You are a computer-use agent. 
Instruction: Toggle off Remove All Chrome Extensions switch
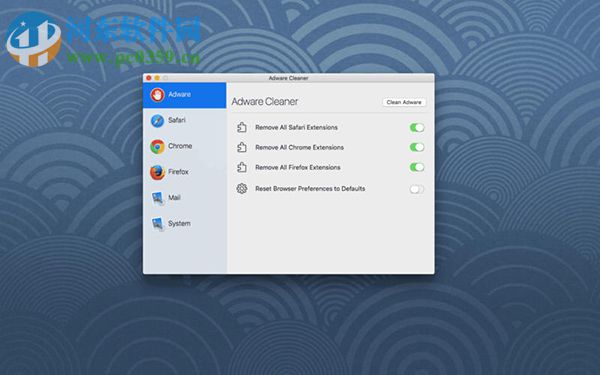point(417,147)
